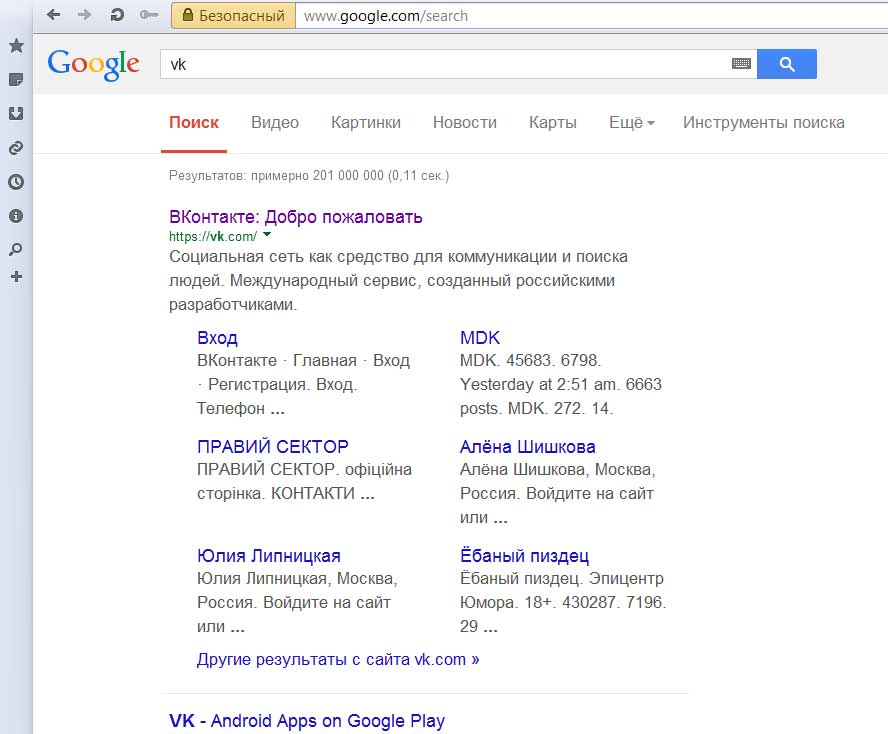Click the blue Google search button
The image size is (888, 734).
[787, 64]
